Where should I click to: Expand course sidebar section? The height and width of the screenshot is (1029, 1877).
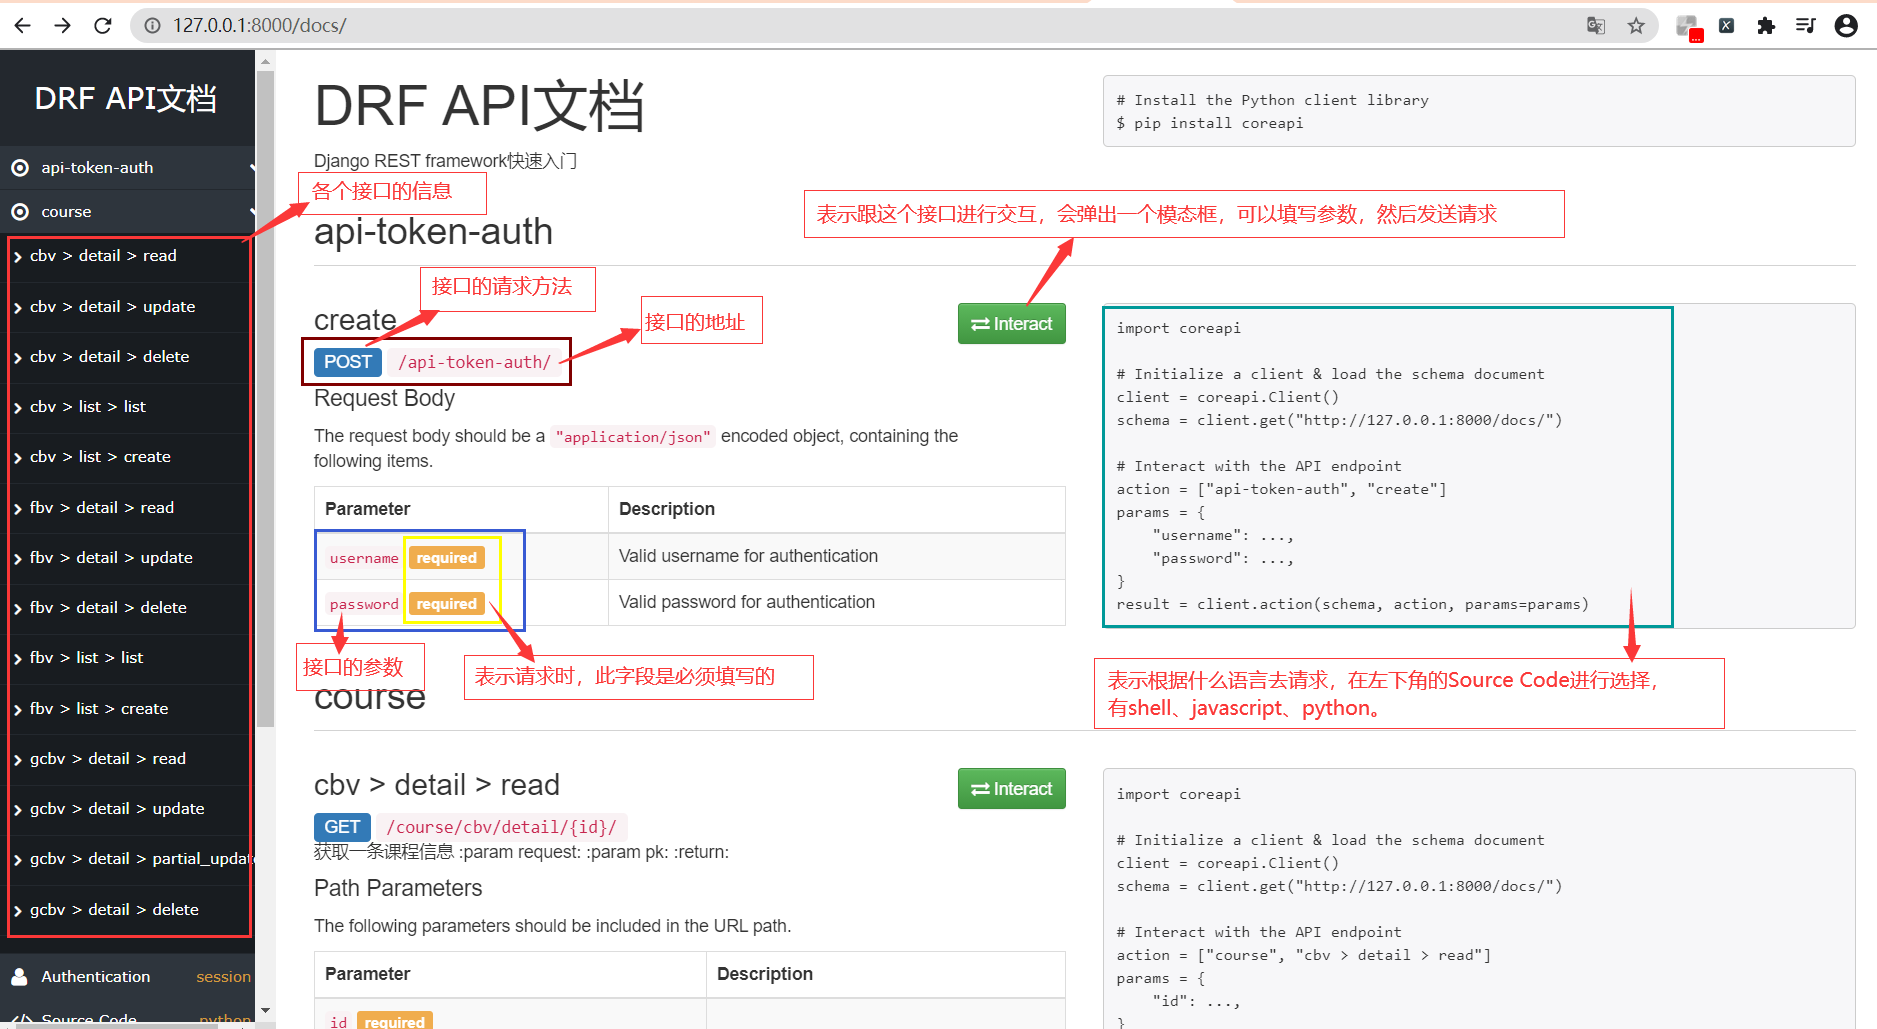(x=127, y=212)
